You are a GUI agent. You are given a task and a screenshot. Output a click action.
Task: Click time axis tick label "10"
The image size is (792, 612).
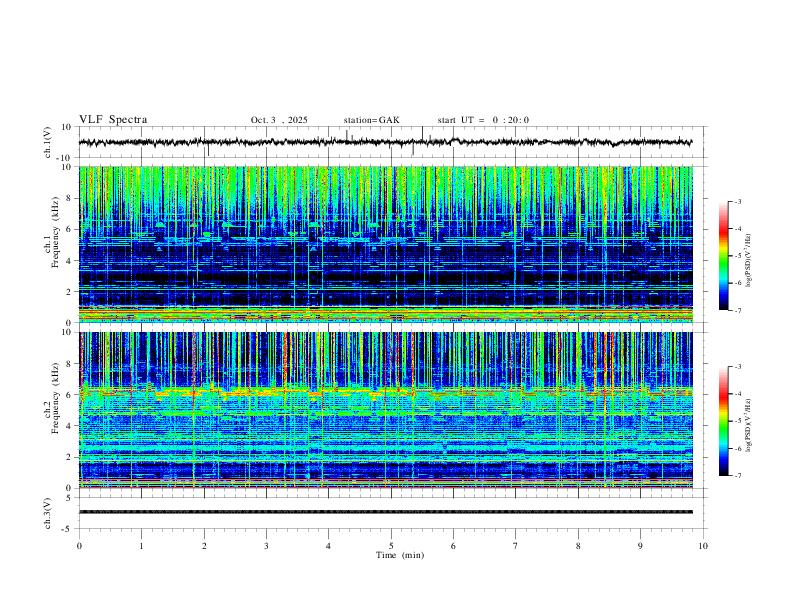tap(703, 546)
